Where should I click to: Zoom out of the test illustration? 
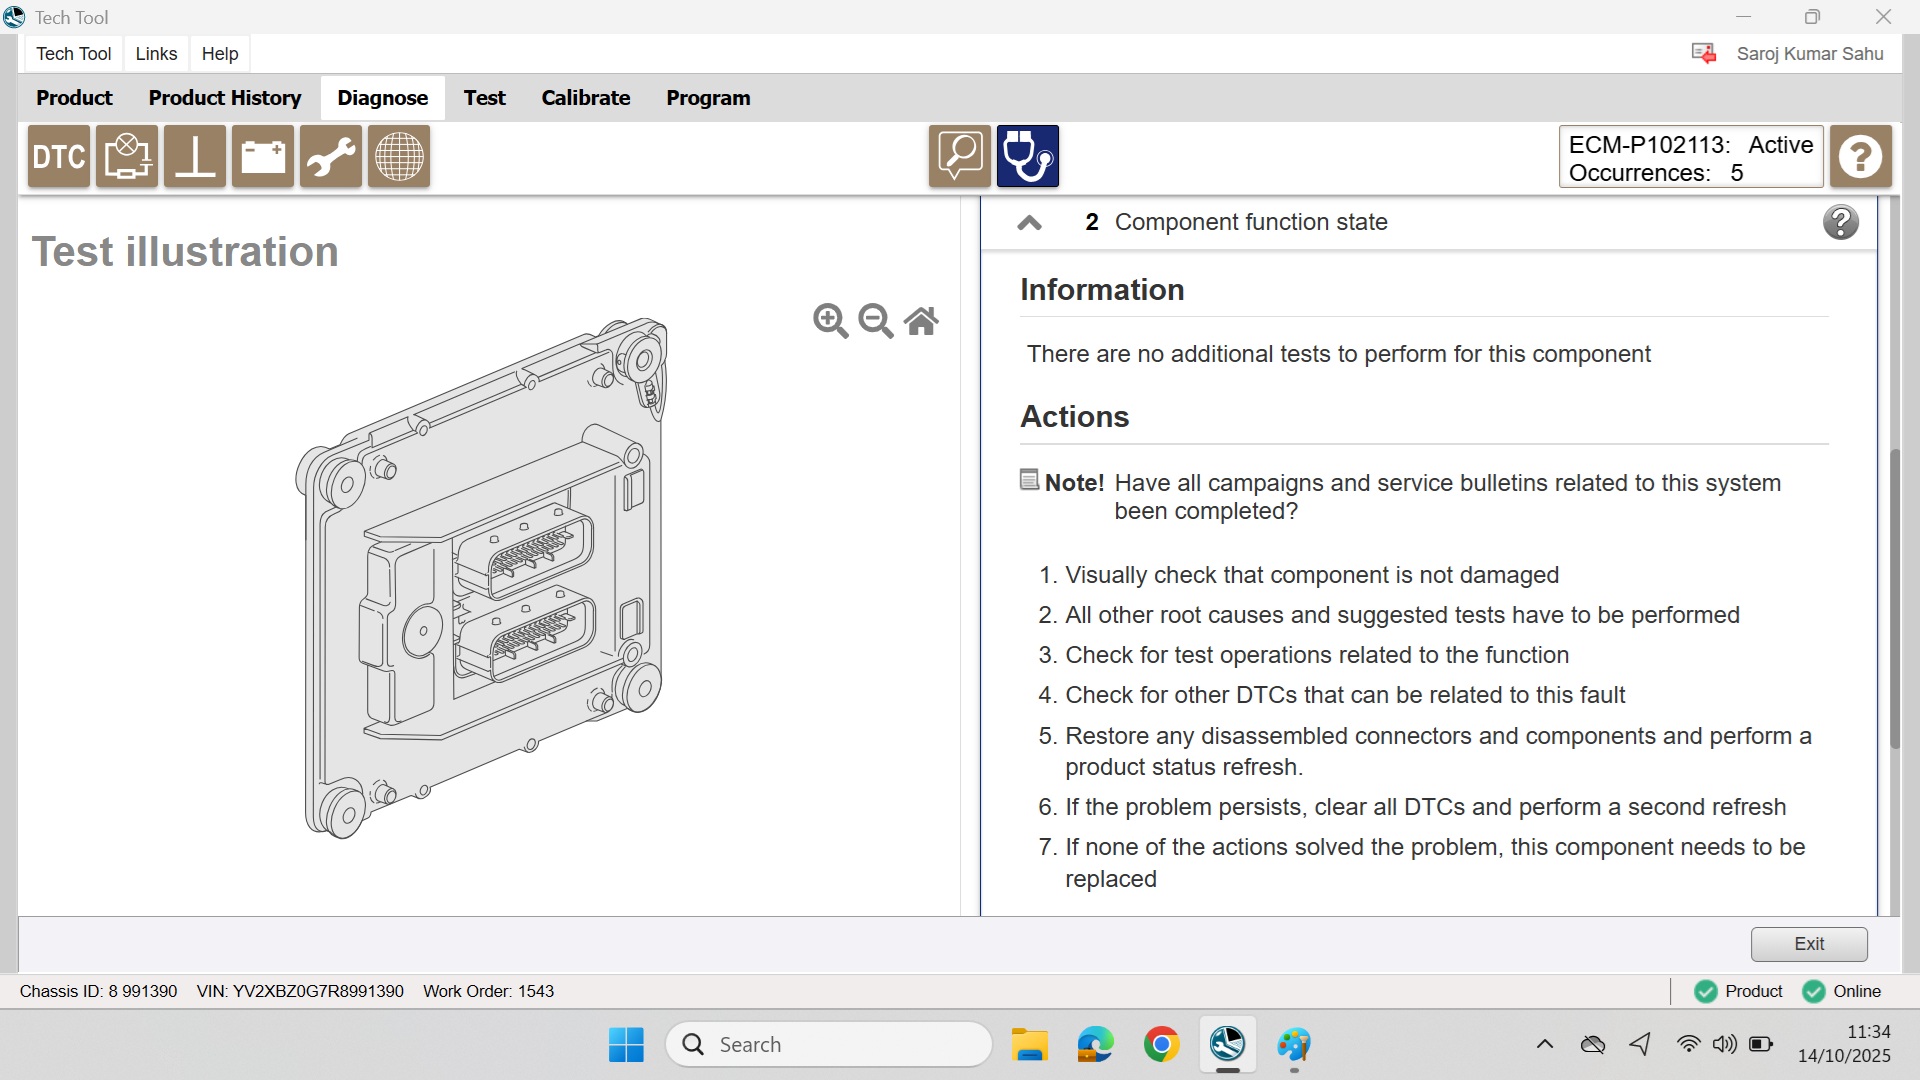pos(876,321)
